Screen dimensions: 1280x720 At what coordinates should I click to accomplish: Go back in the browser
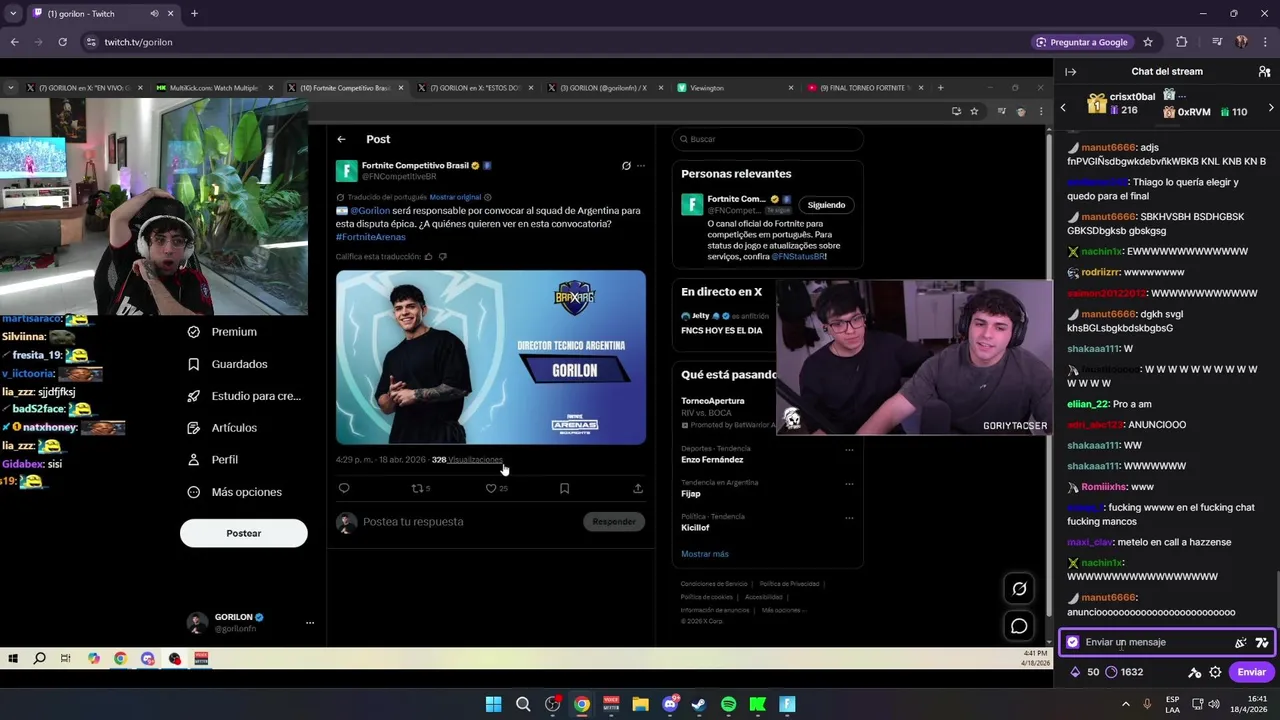(14, 42)
